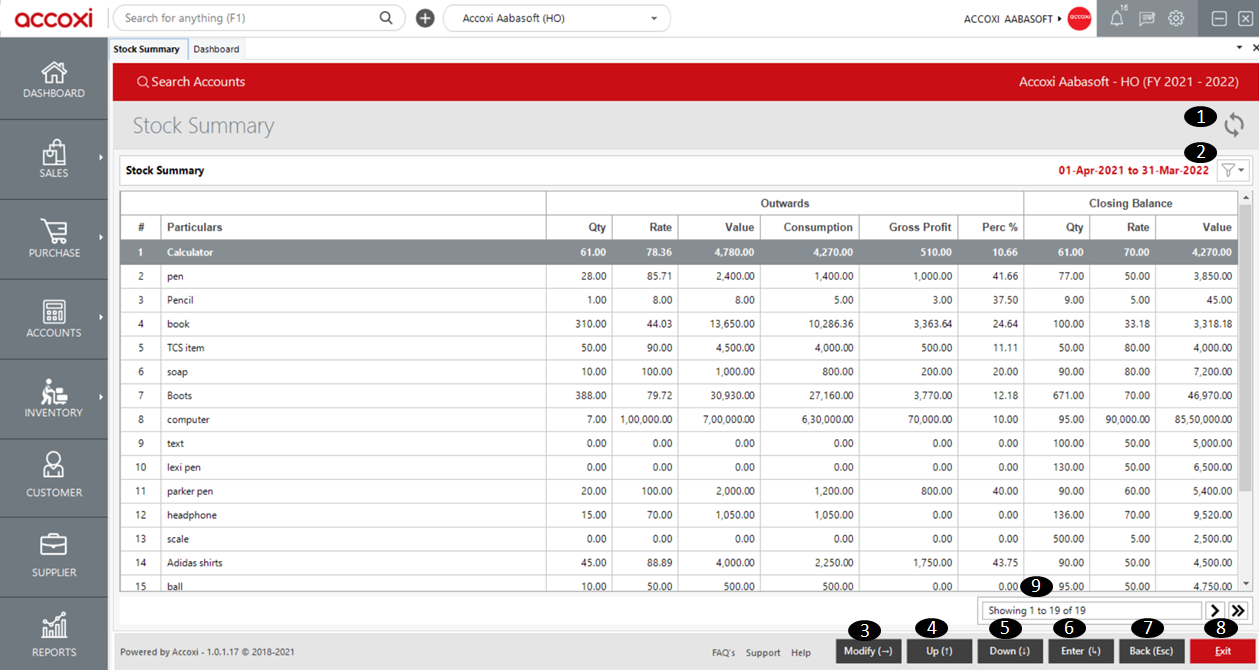Click the Up button
Viewport: 1259px width, 670px height.
939,651
